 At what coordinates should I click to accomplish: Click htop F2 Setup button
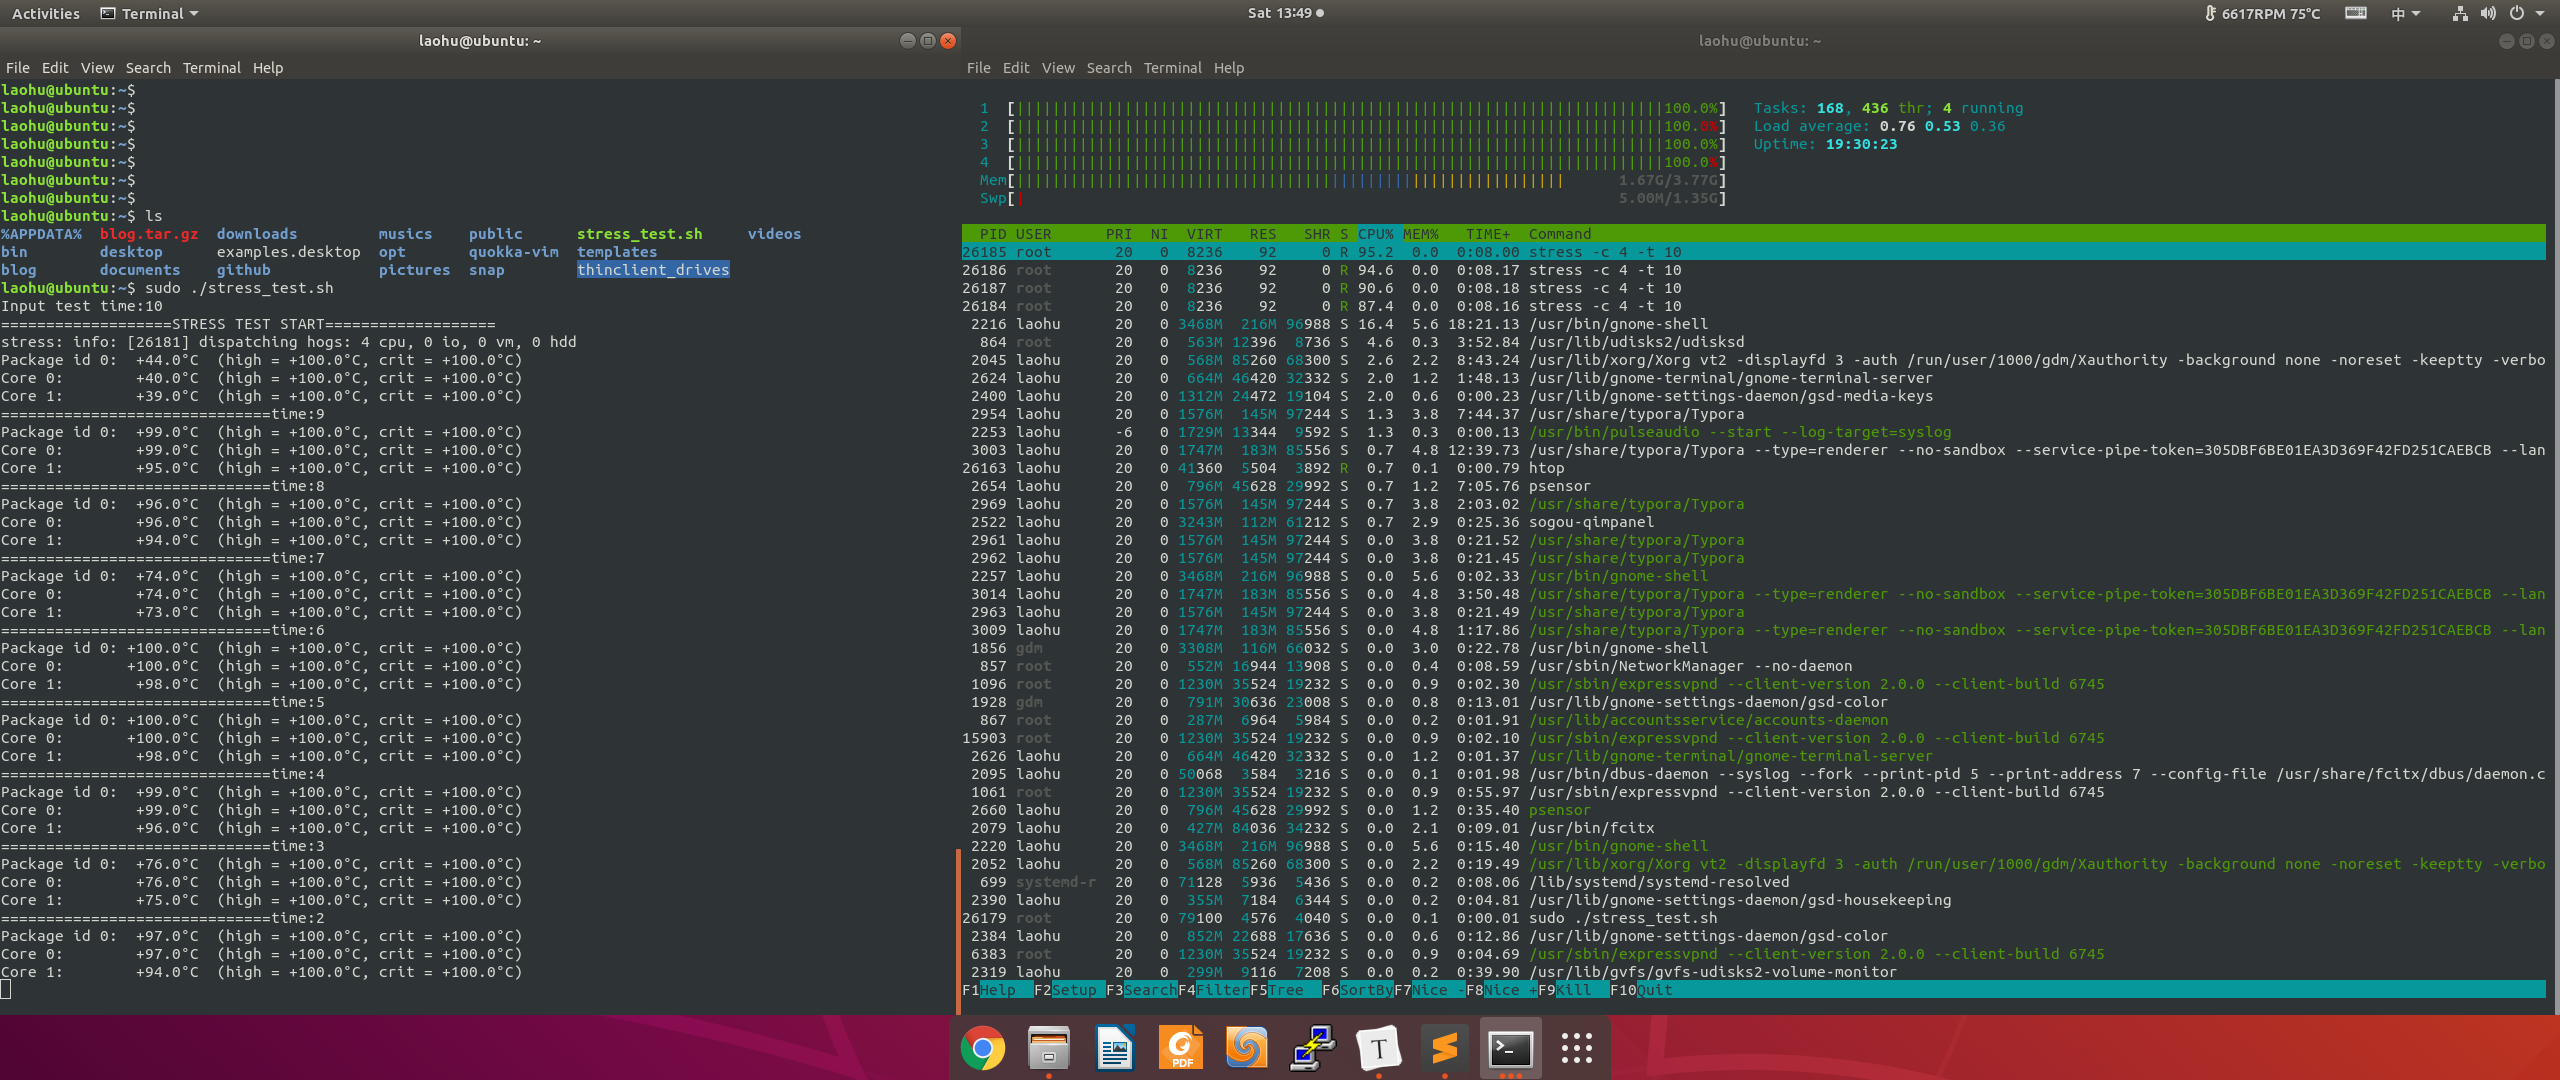coord(1070,990)
